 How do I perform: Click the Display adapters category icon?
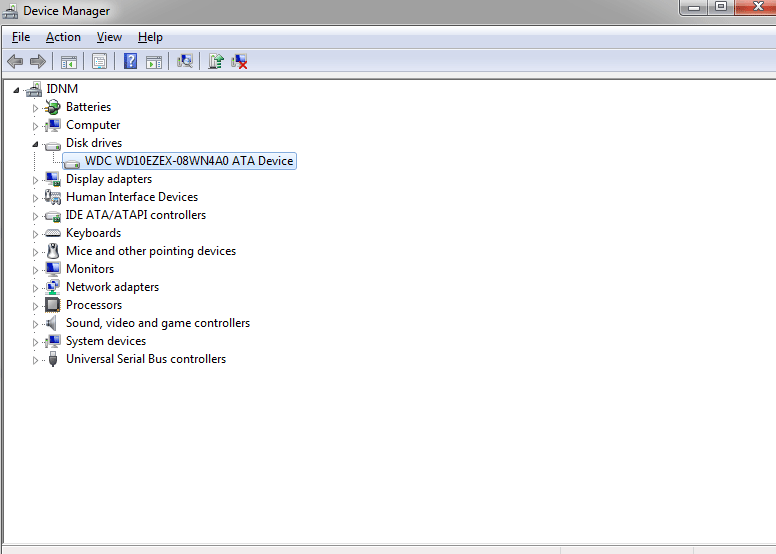point(52,179)
